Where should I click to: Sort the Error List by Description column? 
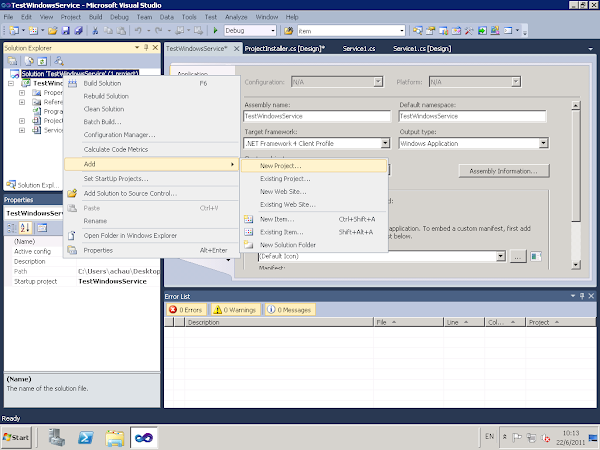pyautogui.click(x=278, y=322)
